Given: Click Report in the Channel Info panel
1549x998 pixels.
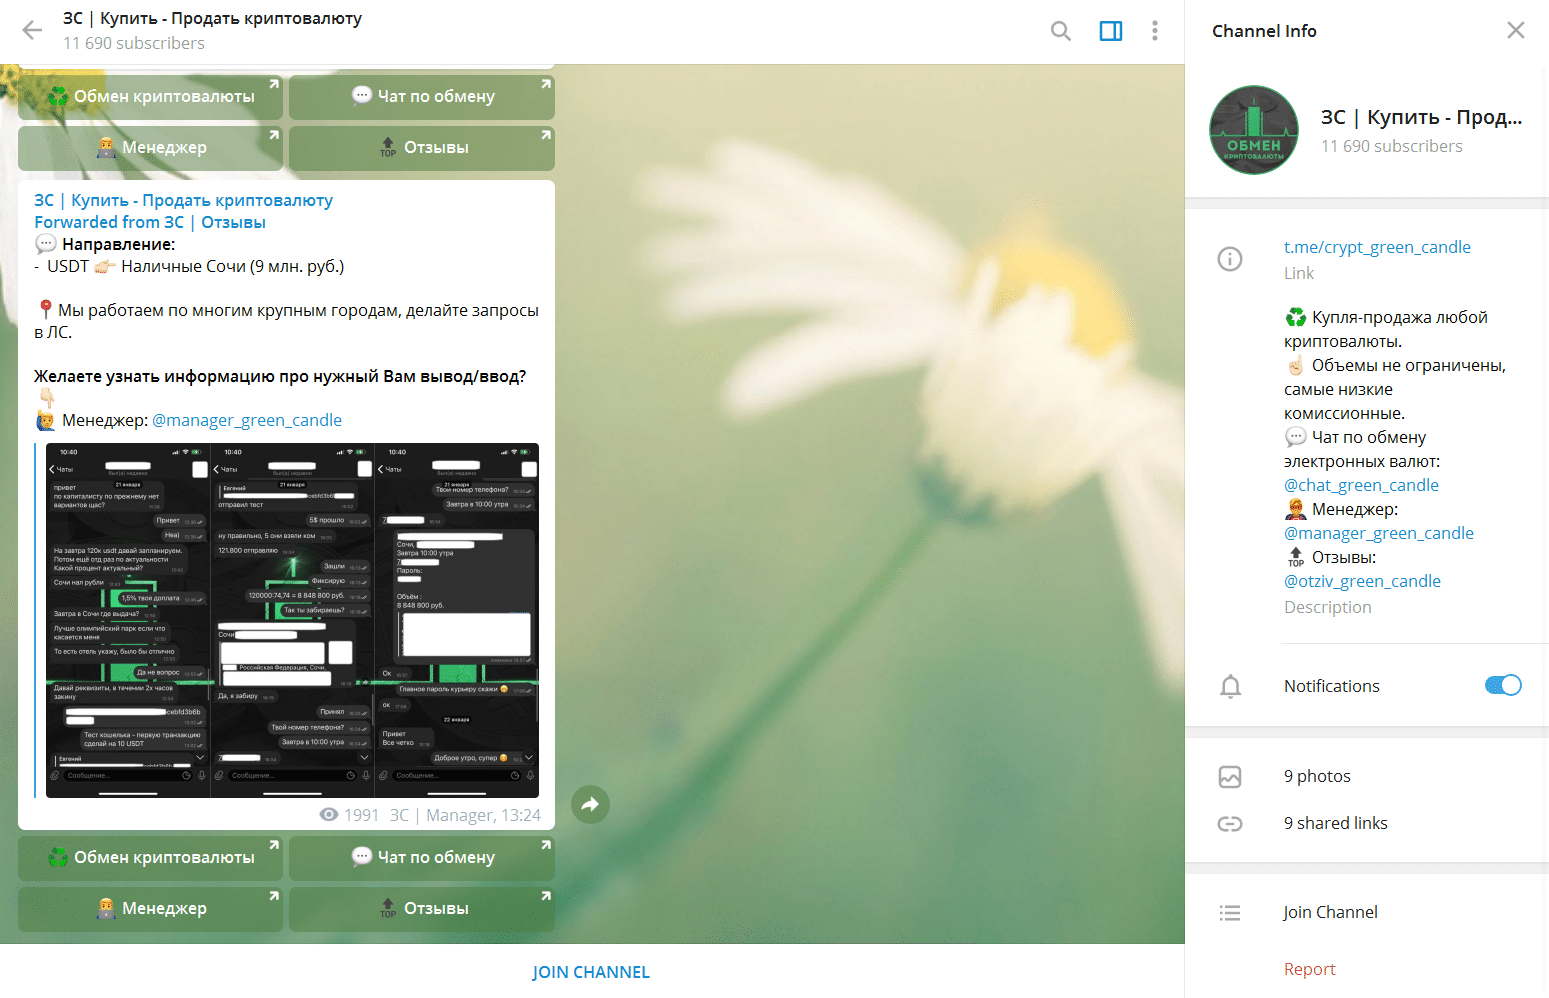Looking at the screenshot, I should (1310, 969).
